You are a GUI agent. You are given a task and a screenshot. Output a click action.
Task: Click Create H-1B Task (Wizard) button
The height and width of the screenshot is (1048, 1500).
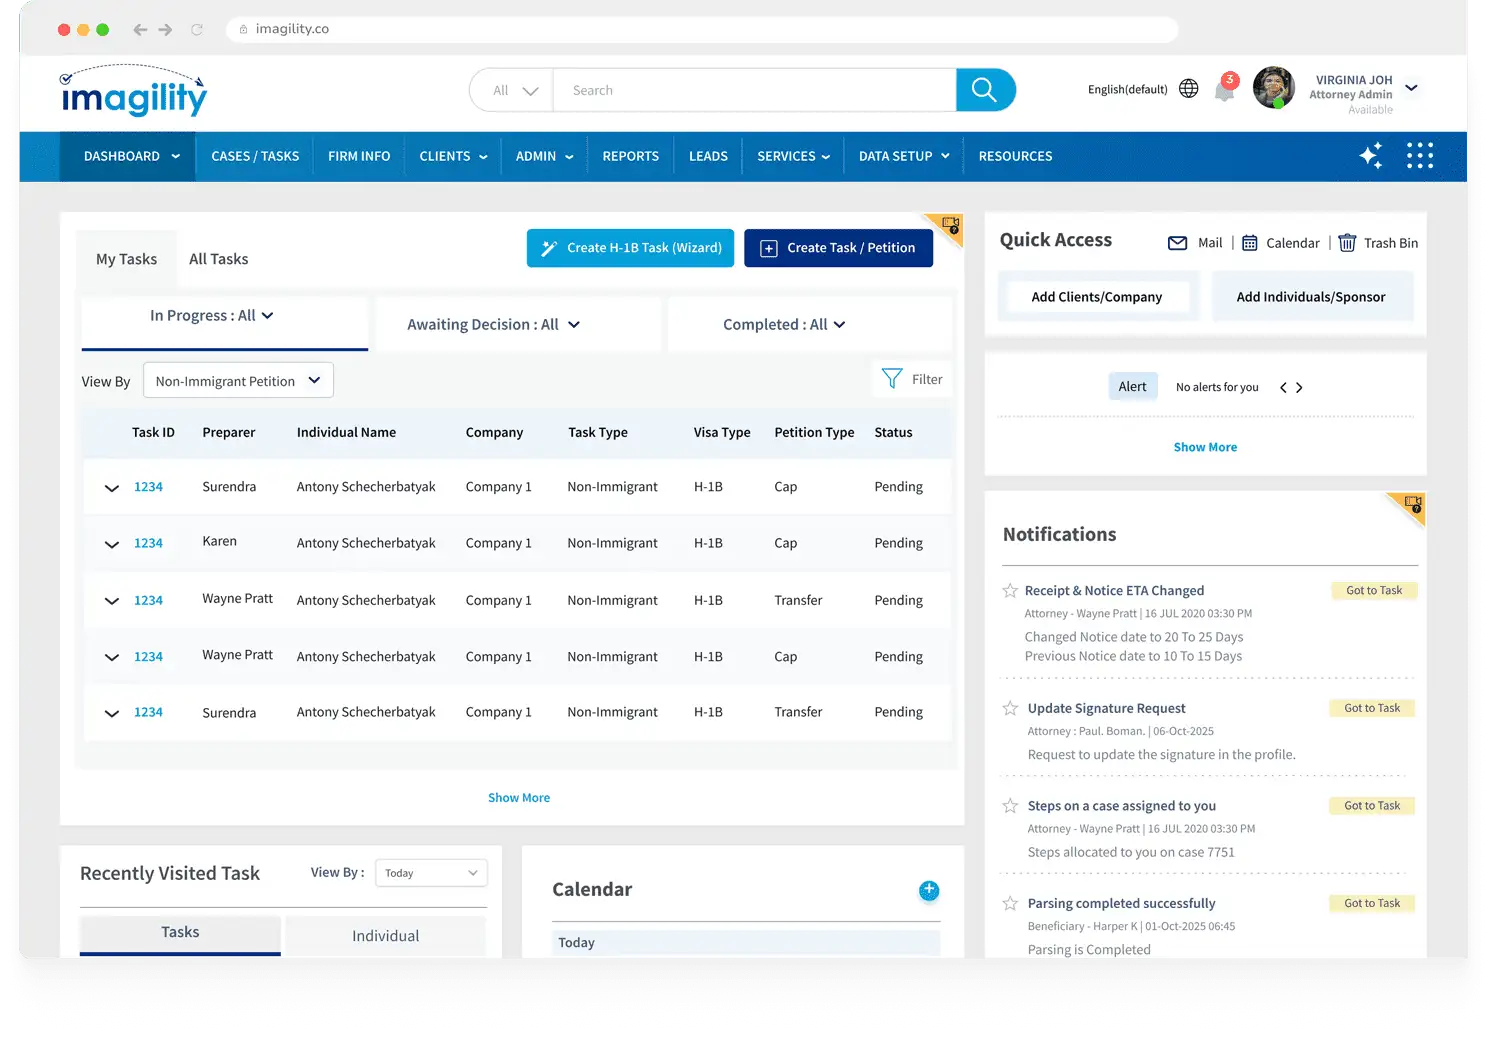tap(630, 248)
